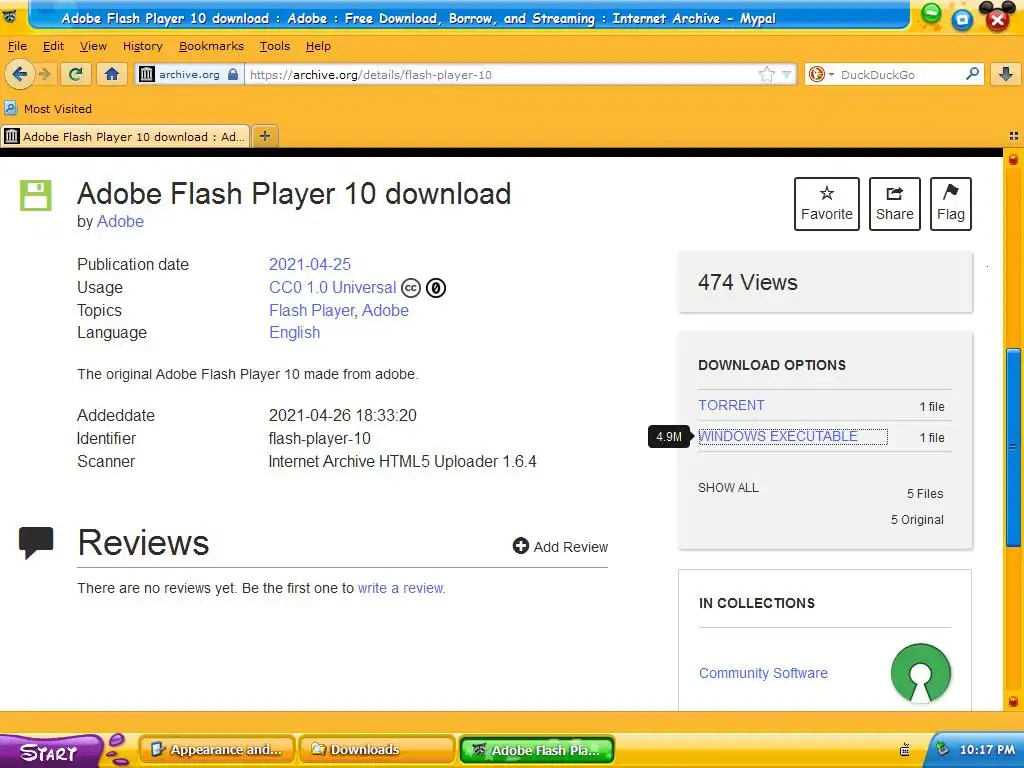The width and height of the screenshot is (1024, 768).
Task: Open the Start menu button
Action: pyautogui.click(x=51, y=751)
